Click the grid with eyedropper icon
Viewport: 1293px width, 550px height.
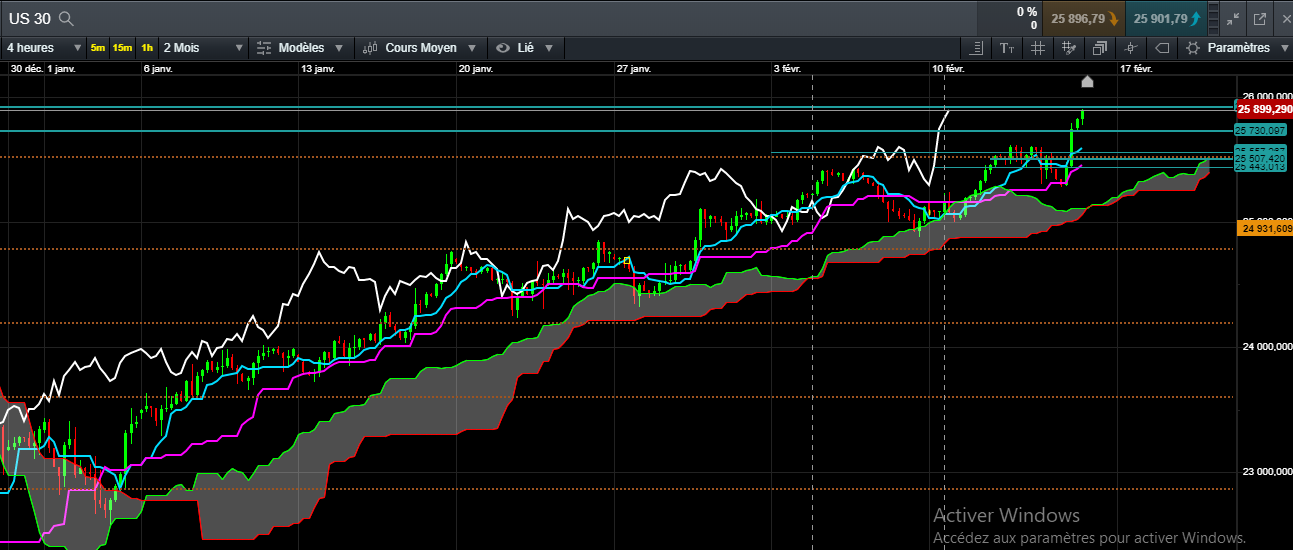1069,47
